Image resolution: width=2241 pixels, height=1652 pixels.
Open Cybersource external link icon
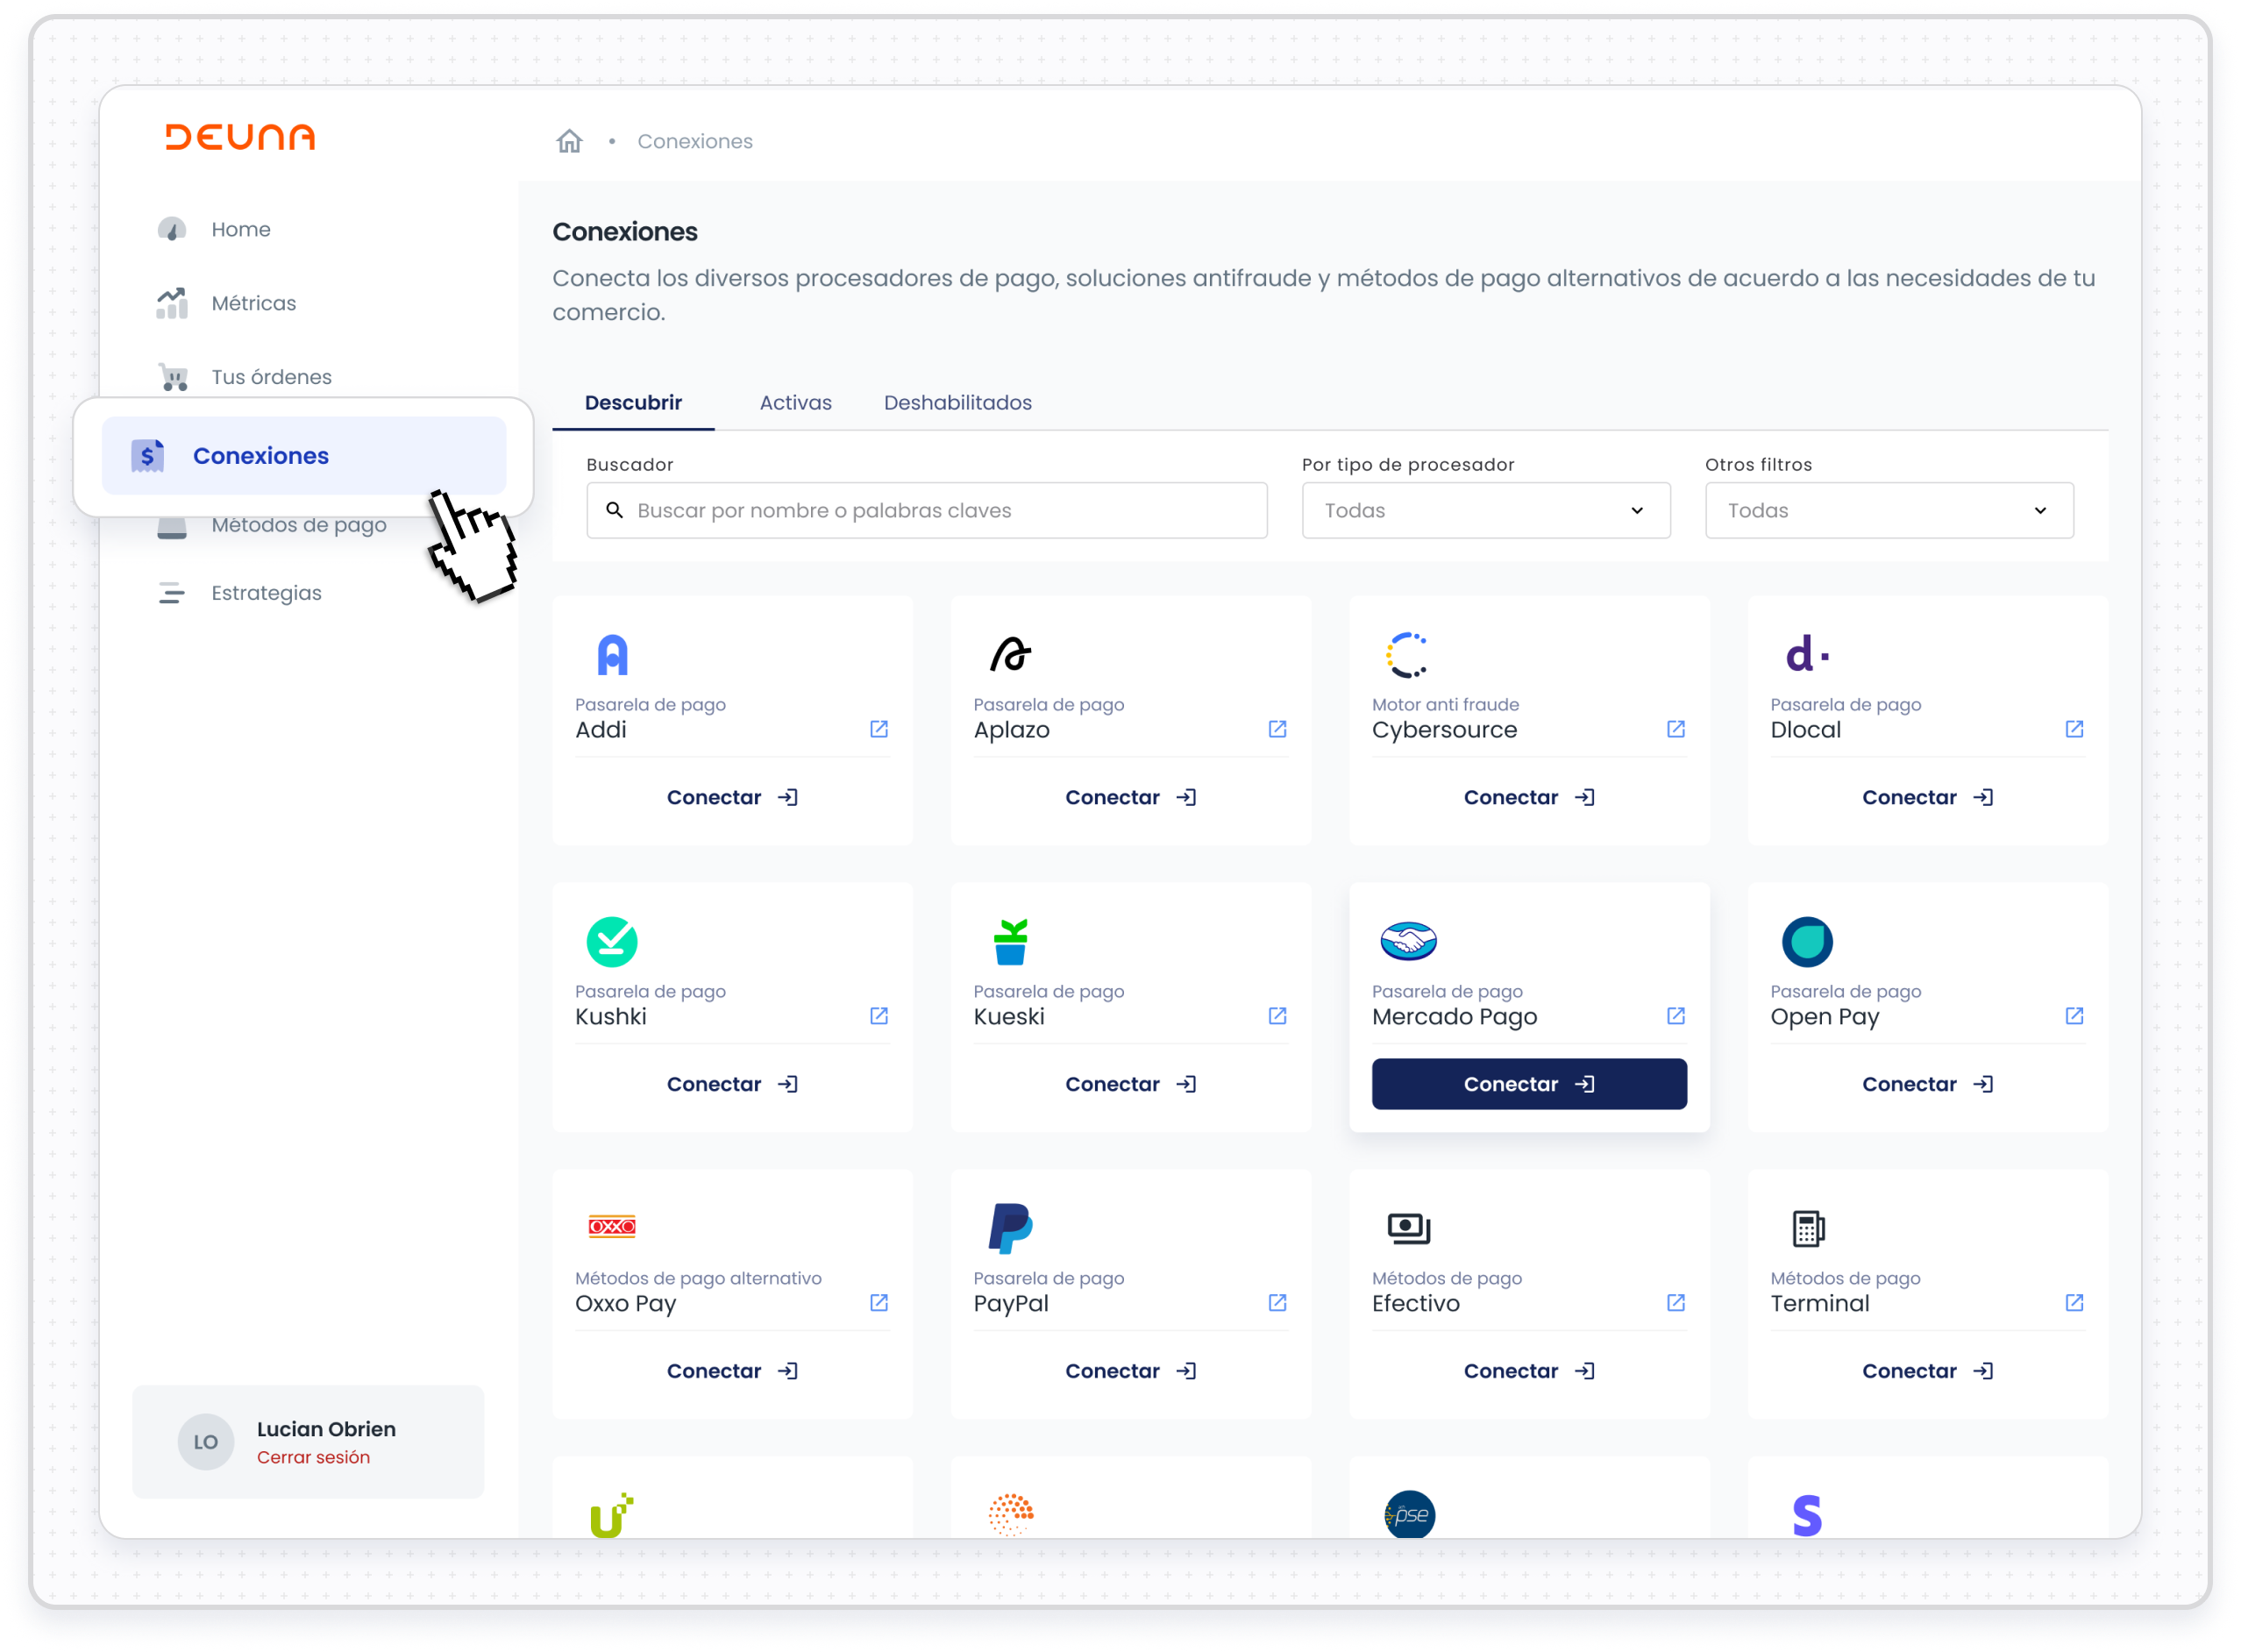1676,729
